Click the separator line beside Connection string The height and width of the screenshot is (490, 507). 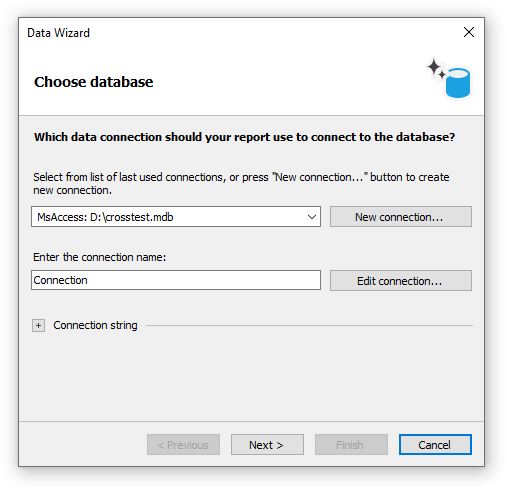pyautogui.click(x=309, y=325)
